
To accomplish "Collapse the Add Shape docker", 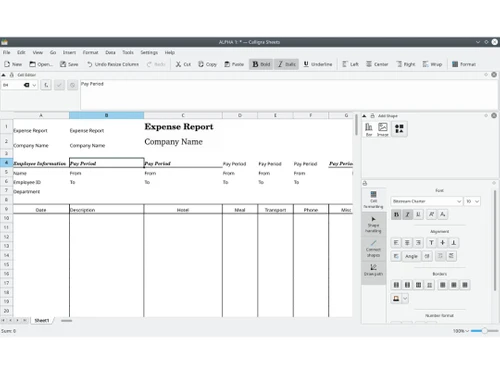I will coord(364,116).
